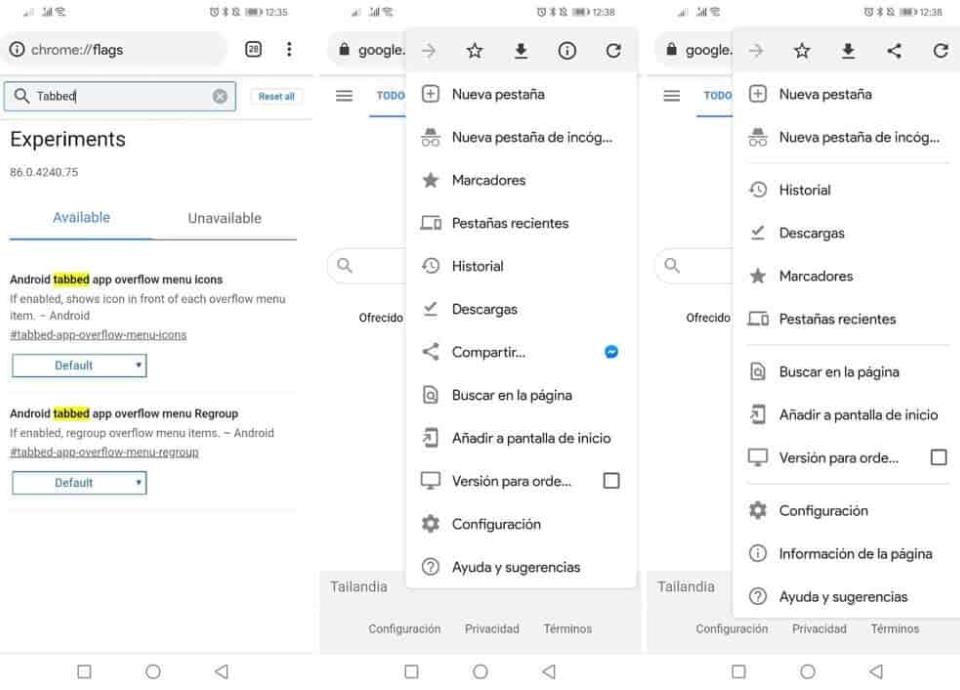Viewport: 960px width, 690px height.
Task: Open Default dropdown for overflow menu Regroup flag
Action: pos(79,483)
